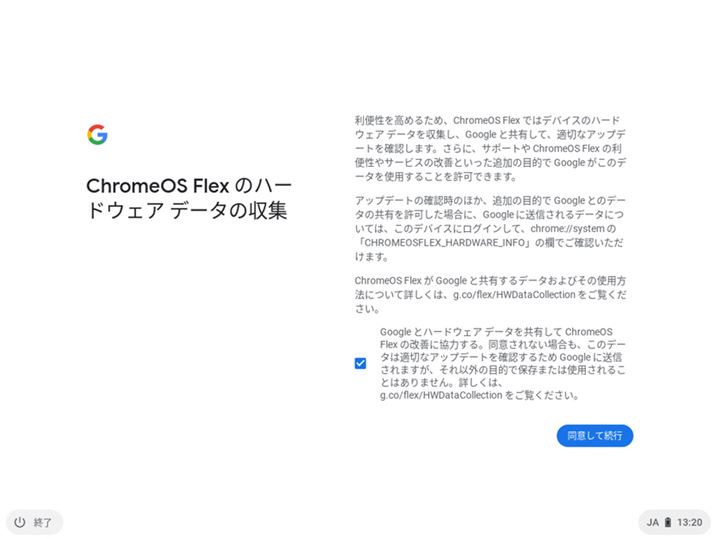Click the Google logo
The image size is (715, 539).
click(x=97, y=135)
